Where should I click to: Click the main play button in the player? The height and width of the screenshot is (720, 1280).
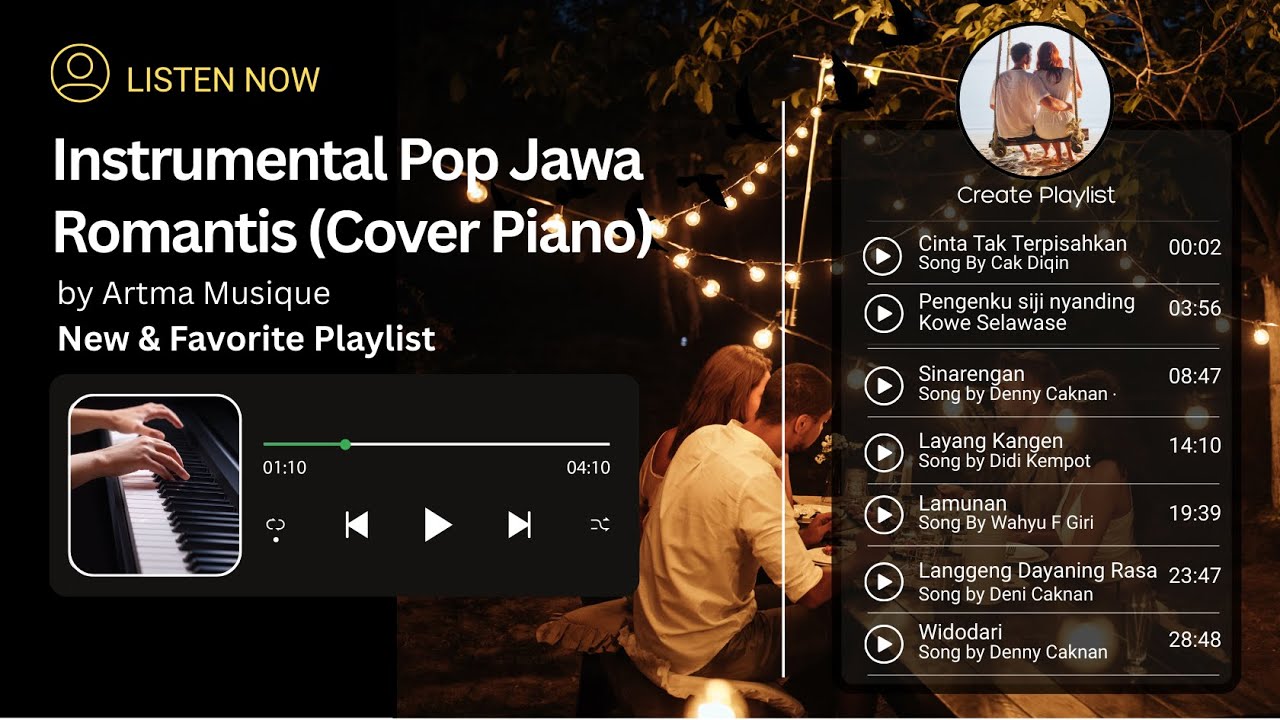pos(437,524)
